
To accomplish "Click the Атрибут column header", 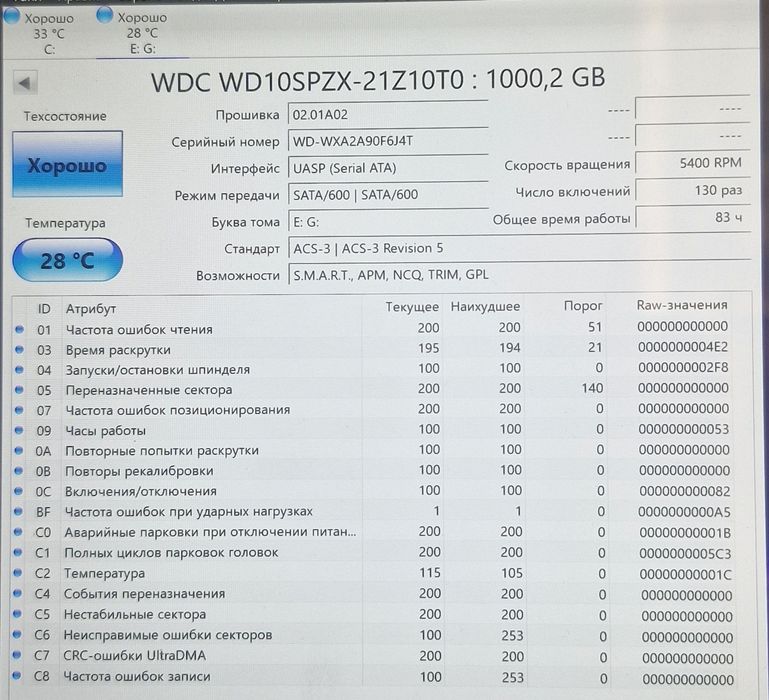I will click(91, 309).
